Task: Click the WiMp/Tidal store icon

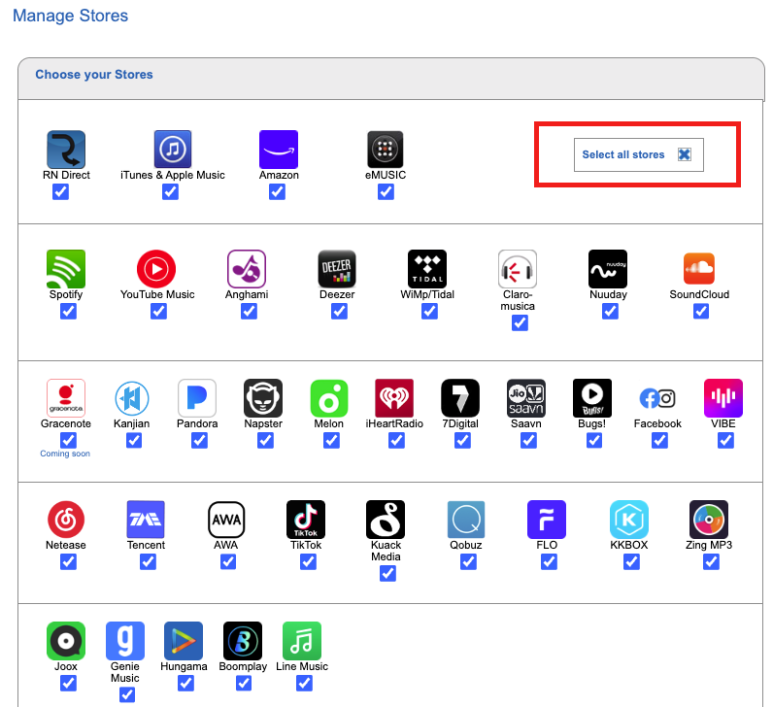Action: (x=427, y=269)
